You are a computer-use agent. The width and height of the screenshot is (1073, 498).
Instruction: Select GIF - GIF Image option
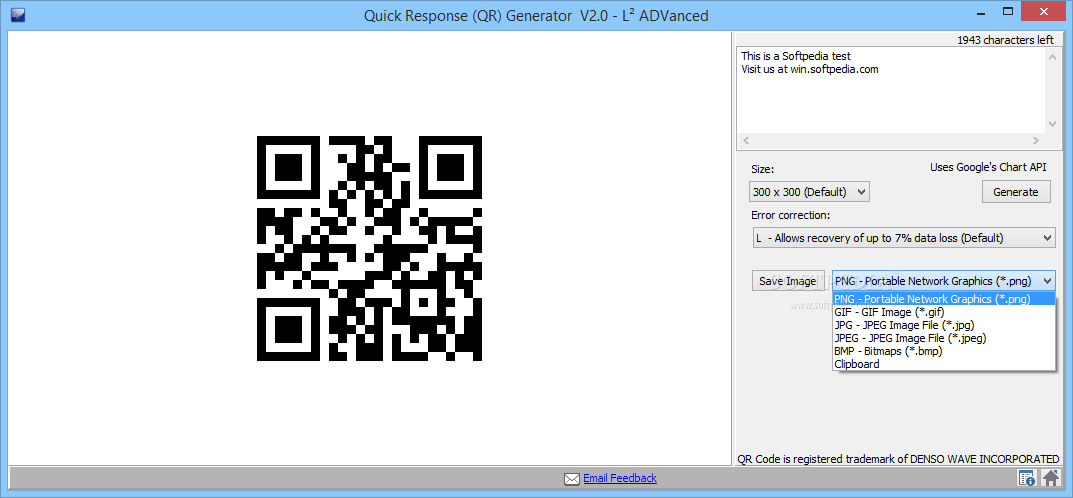coord(944,312)
